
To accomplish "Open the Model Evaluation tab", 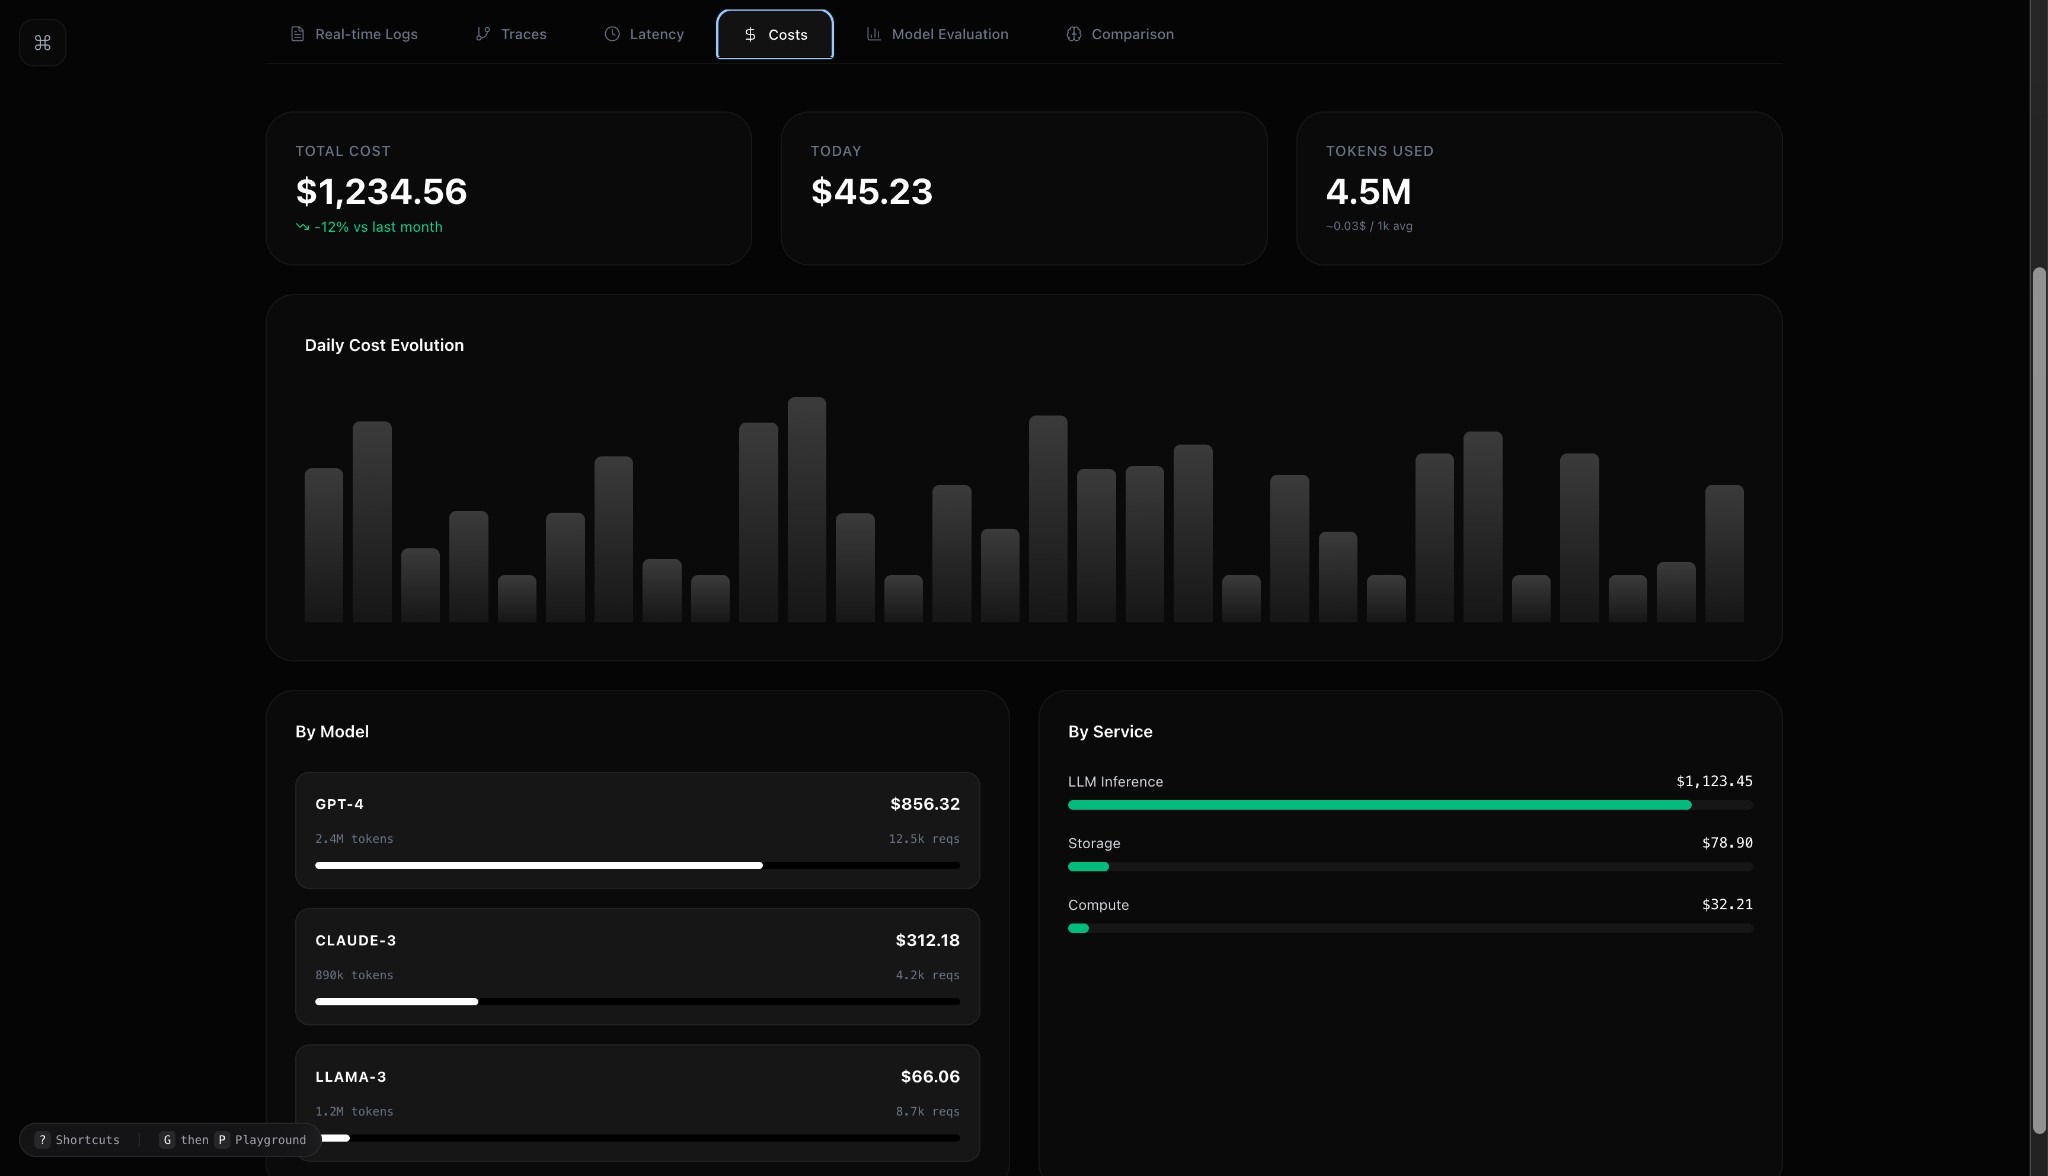I will pos(937,34).
